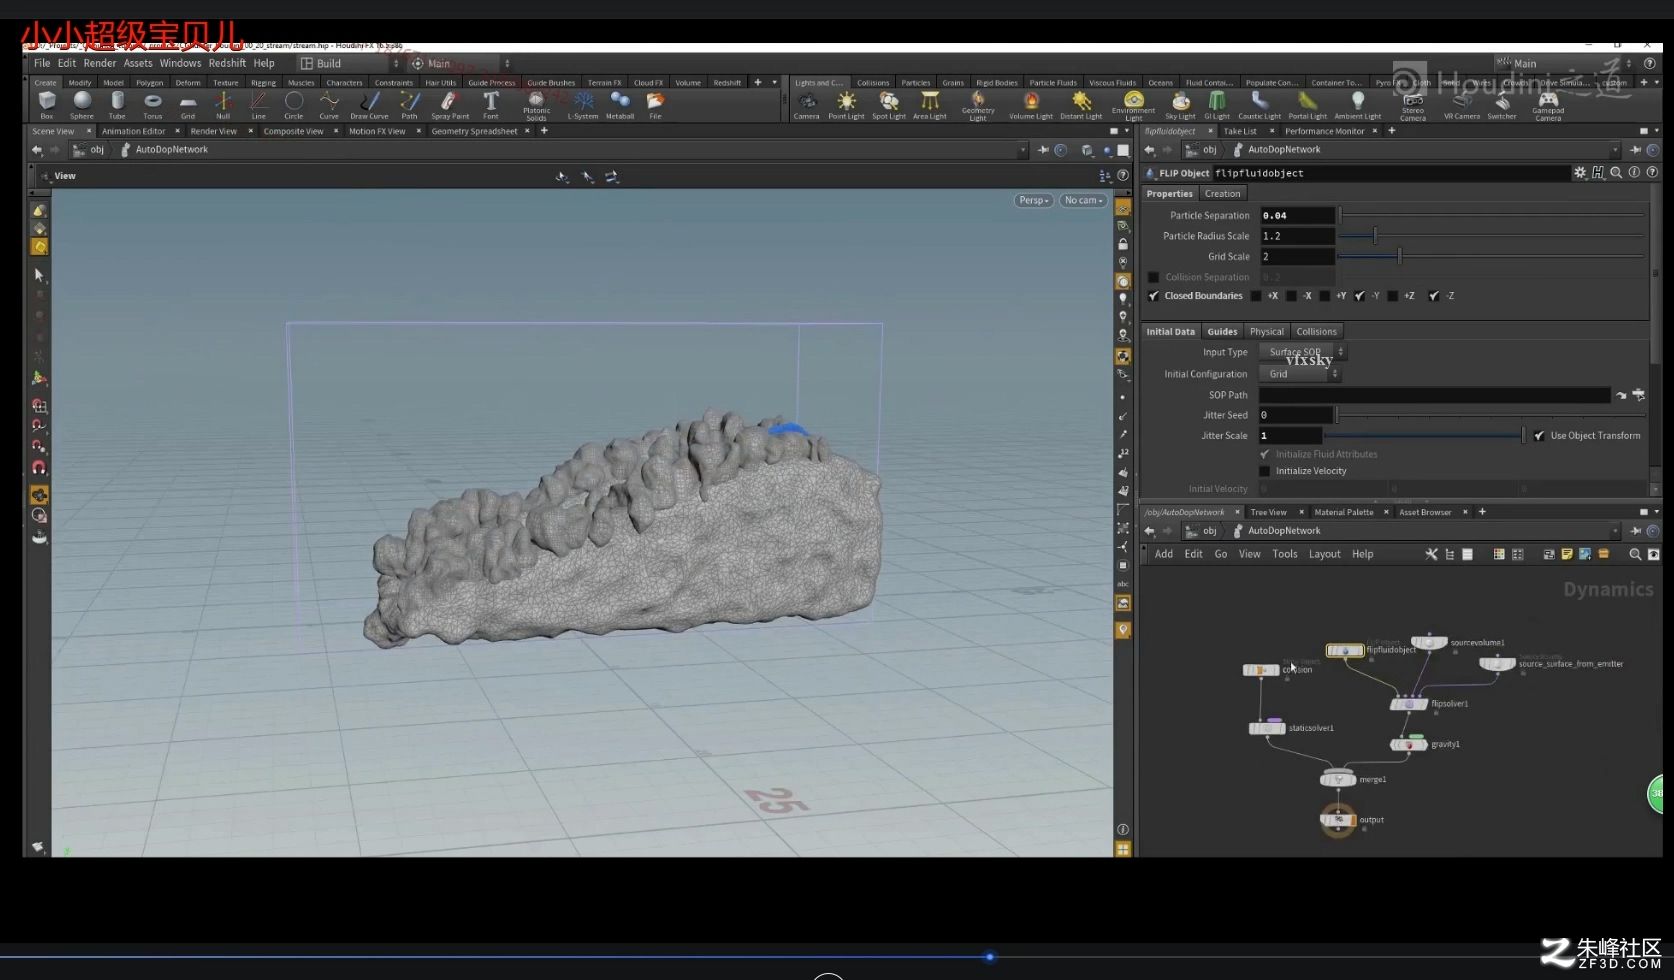Enable Initialize Velocity checkbox
Viewport: 1674px width, 980px height.
1264,471
